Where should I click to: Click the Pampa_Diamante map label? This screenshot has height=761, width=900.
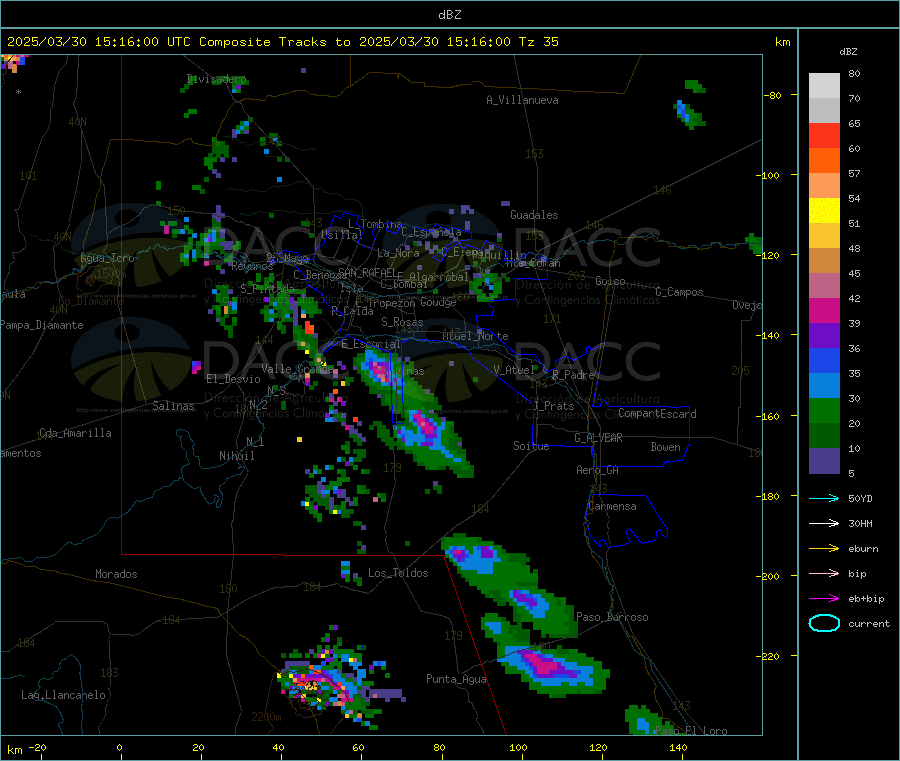click(x=42, y=325)
